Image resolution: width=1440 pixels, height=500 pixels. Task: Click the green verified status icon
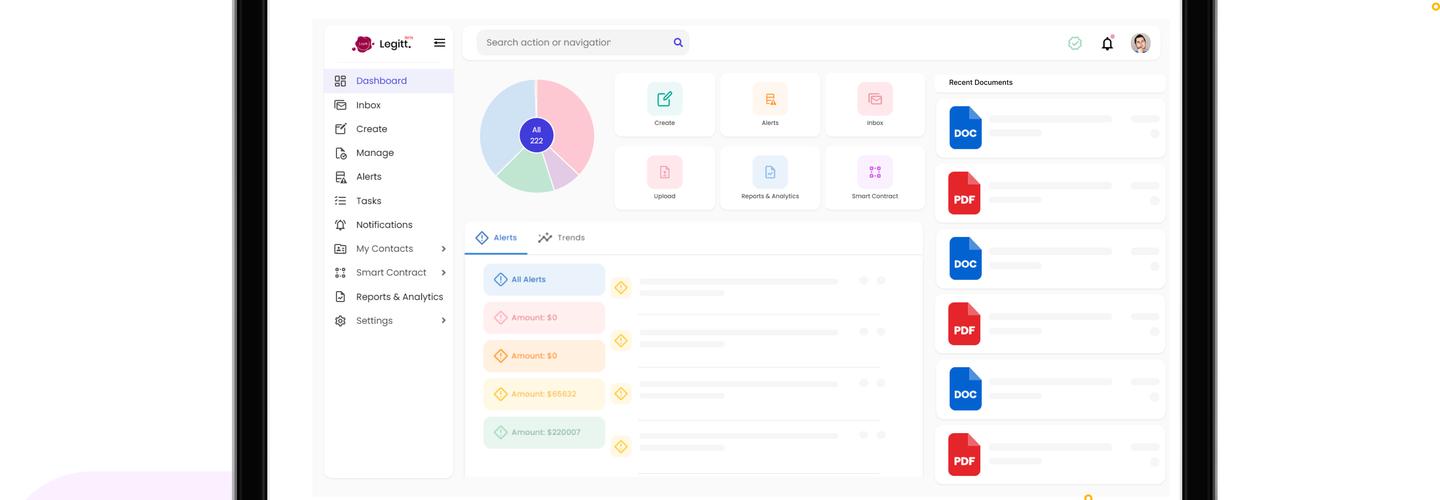click(x=1075, y=43)
